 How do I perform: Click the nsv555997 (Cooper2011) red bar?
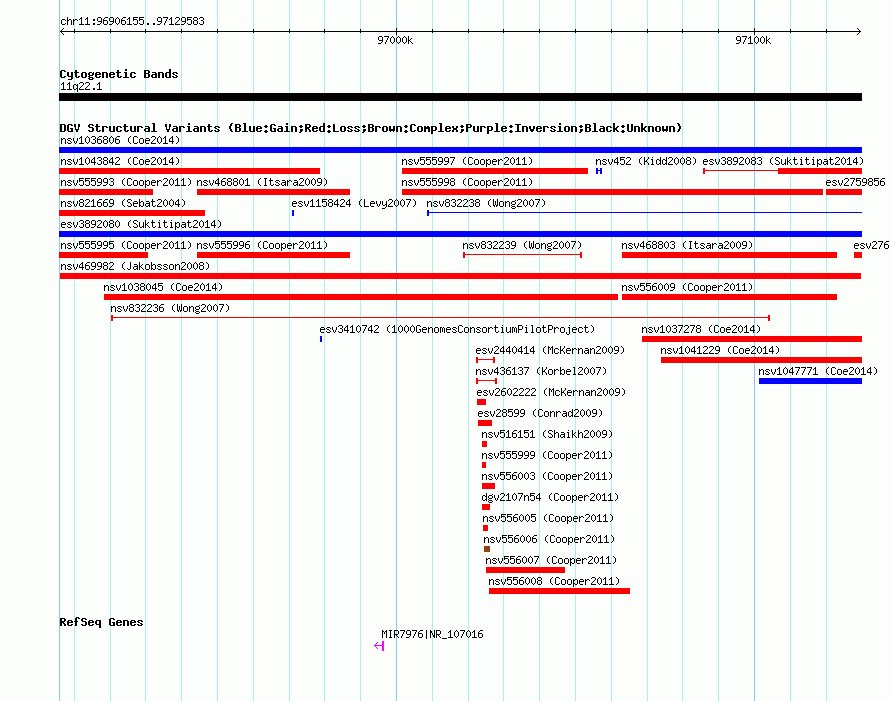pos(495,171)
